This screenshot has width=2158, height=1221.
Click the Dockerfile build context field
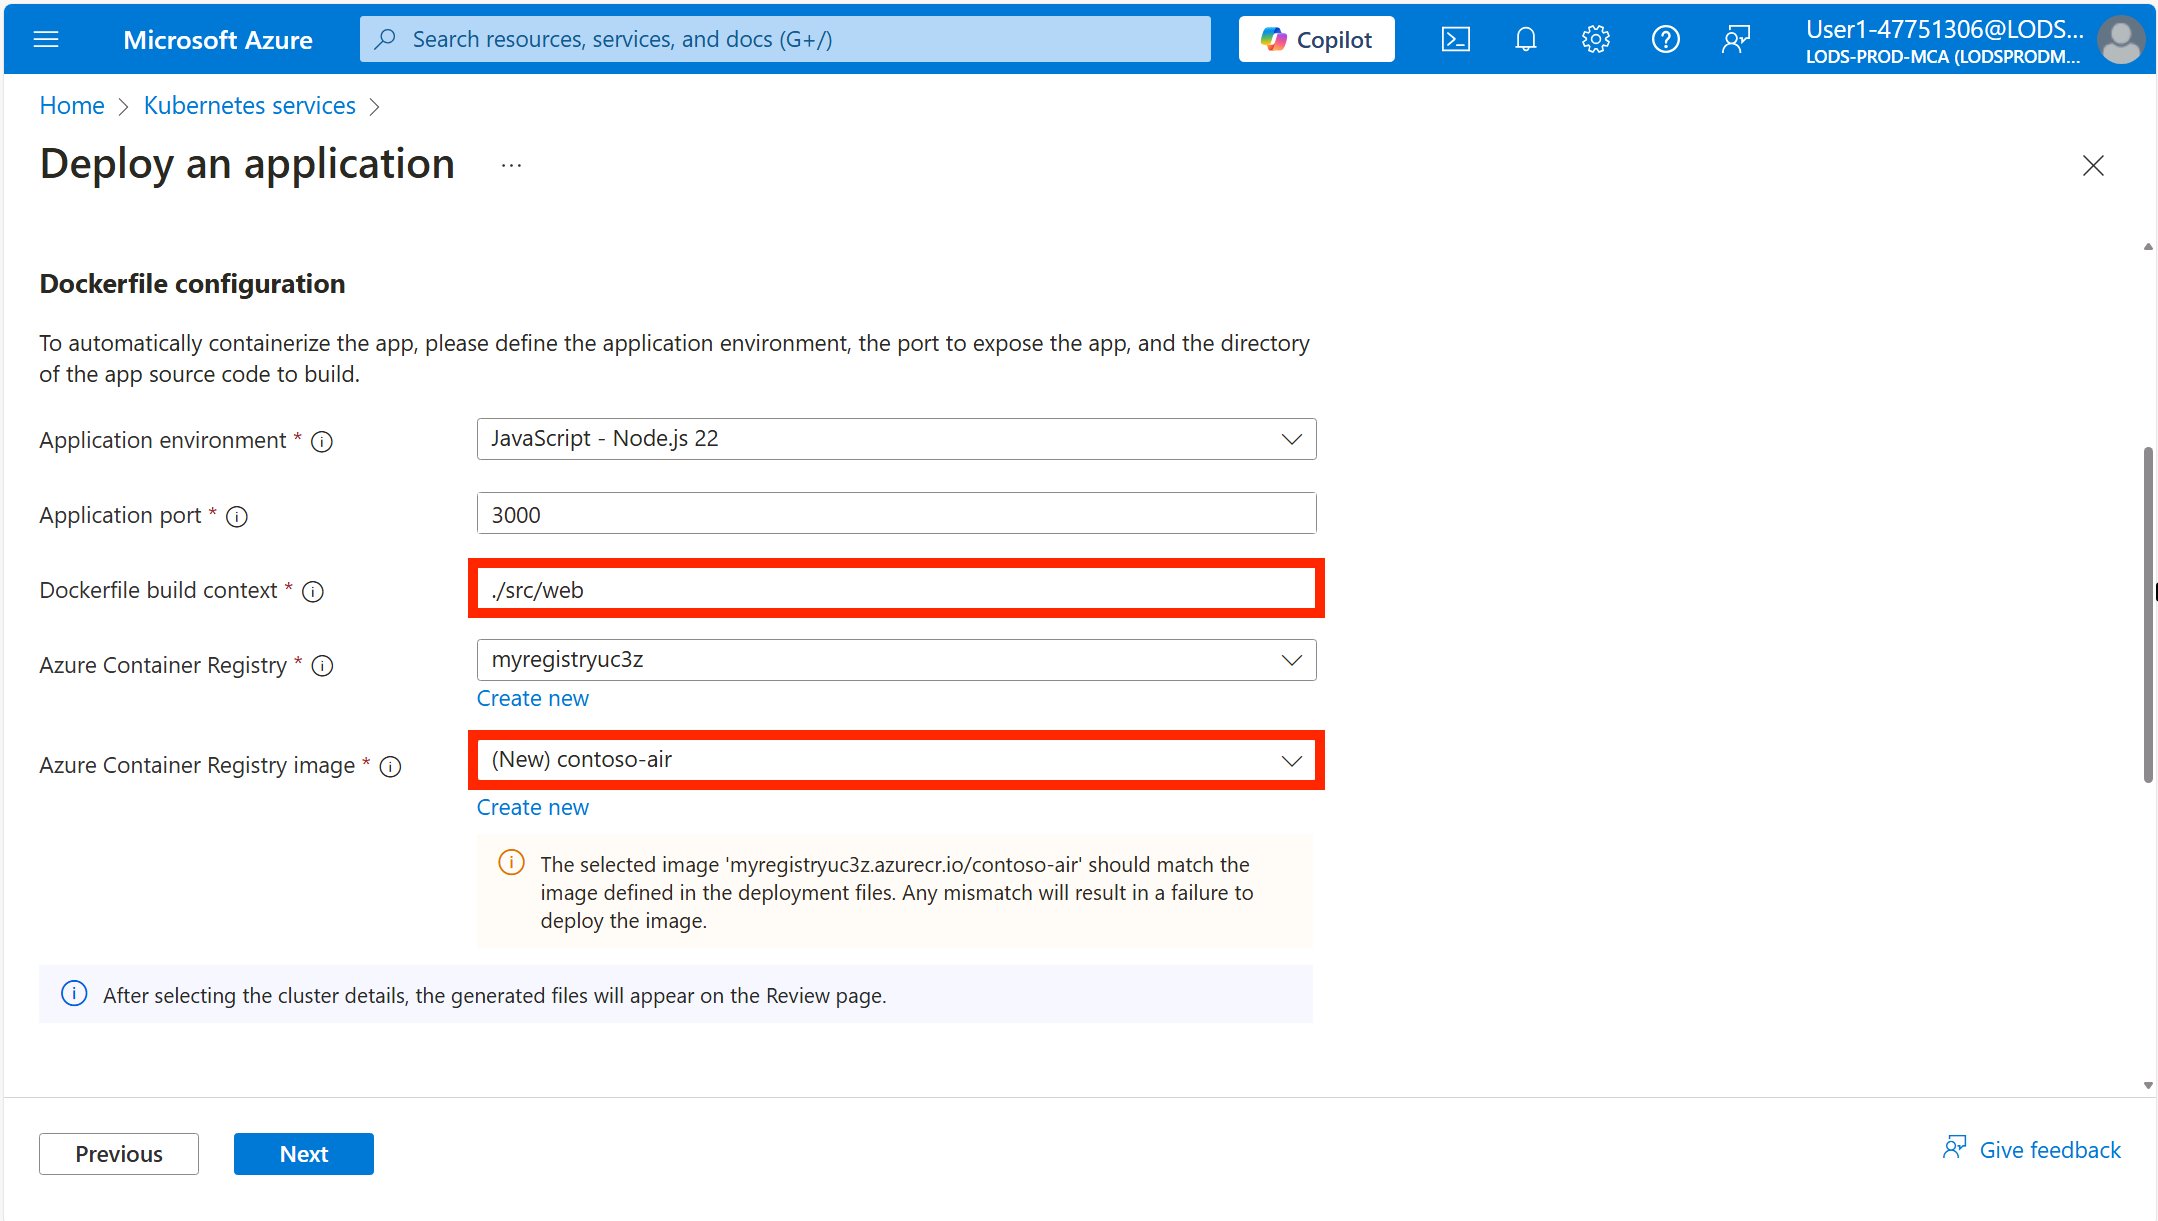pos(896,589)
